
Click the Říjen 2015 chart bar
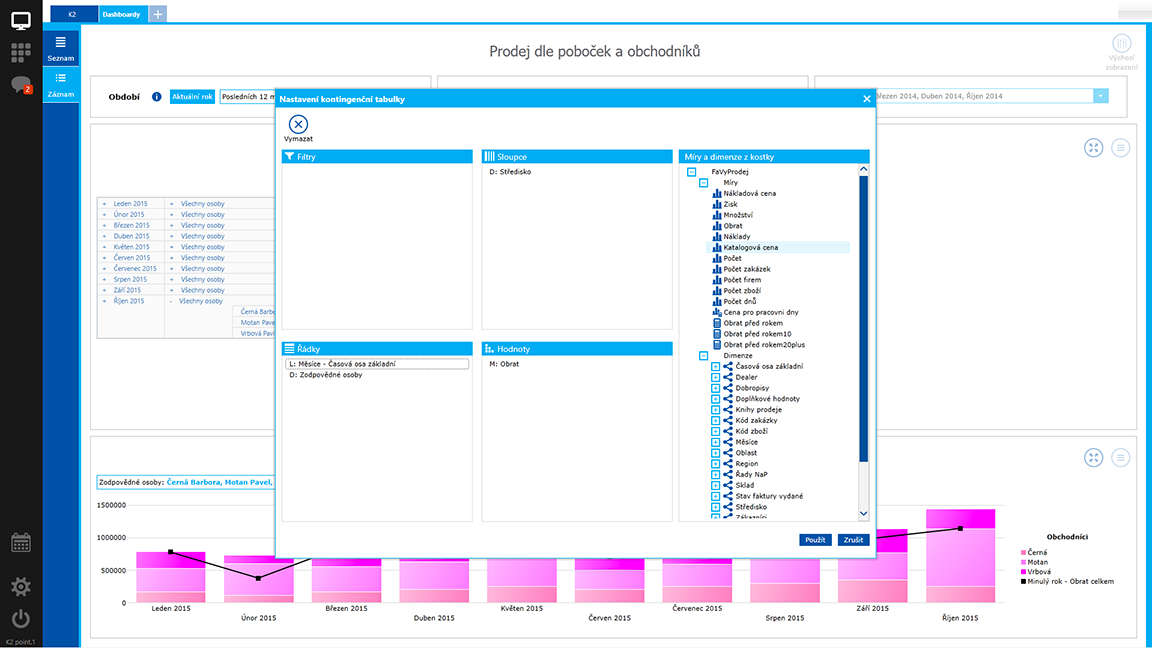click(960, 555)
